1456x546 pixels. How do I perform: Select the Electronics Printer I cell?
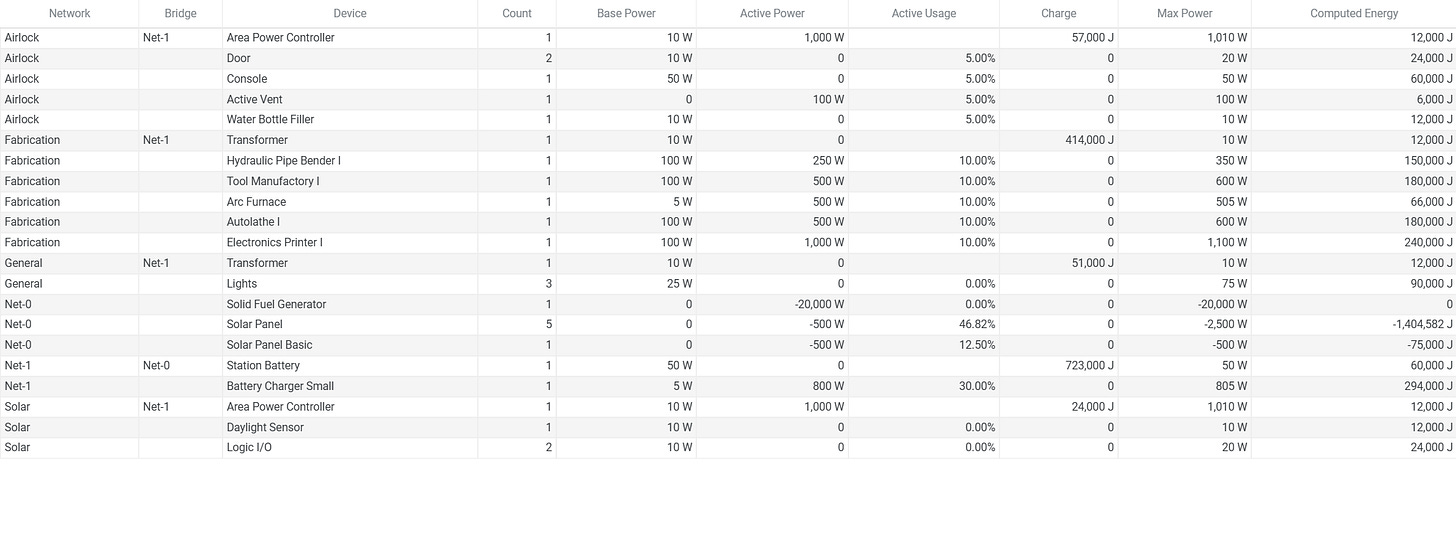pyautogui.click(x=350, y=243)
